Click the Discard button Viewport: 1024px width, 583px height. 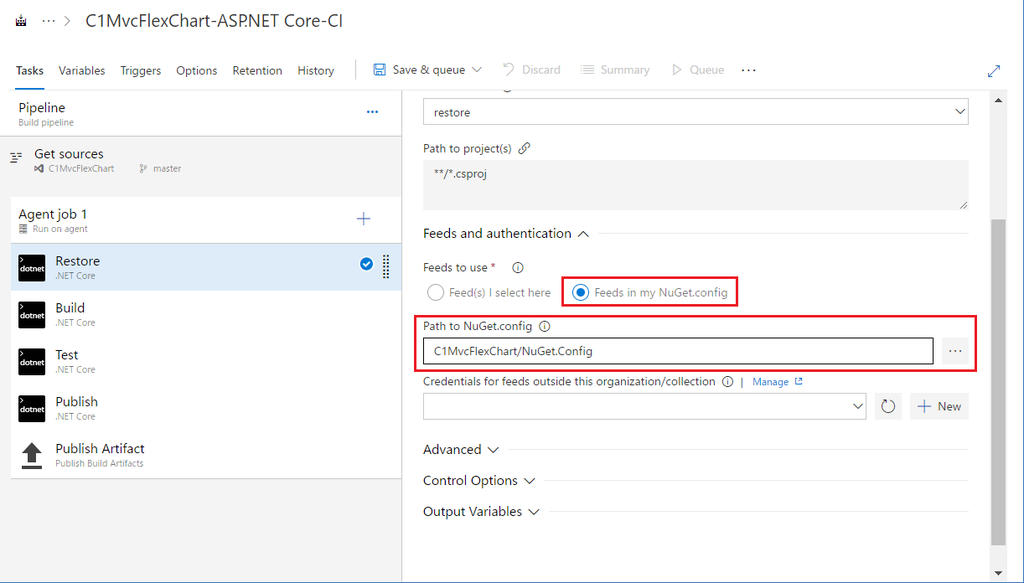click(x=532, y=70)
